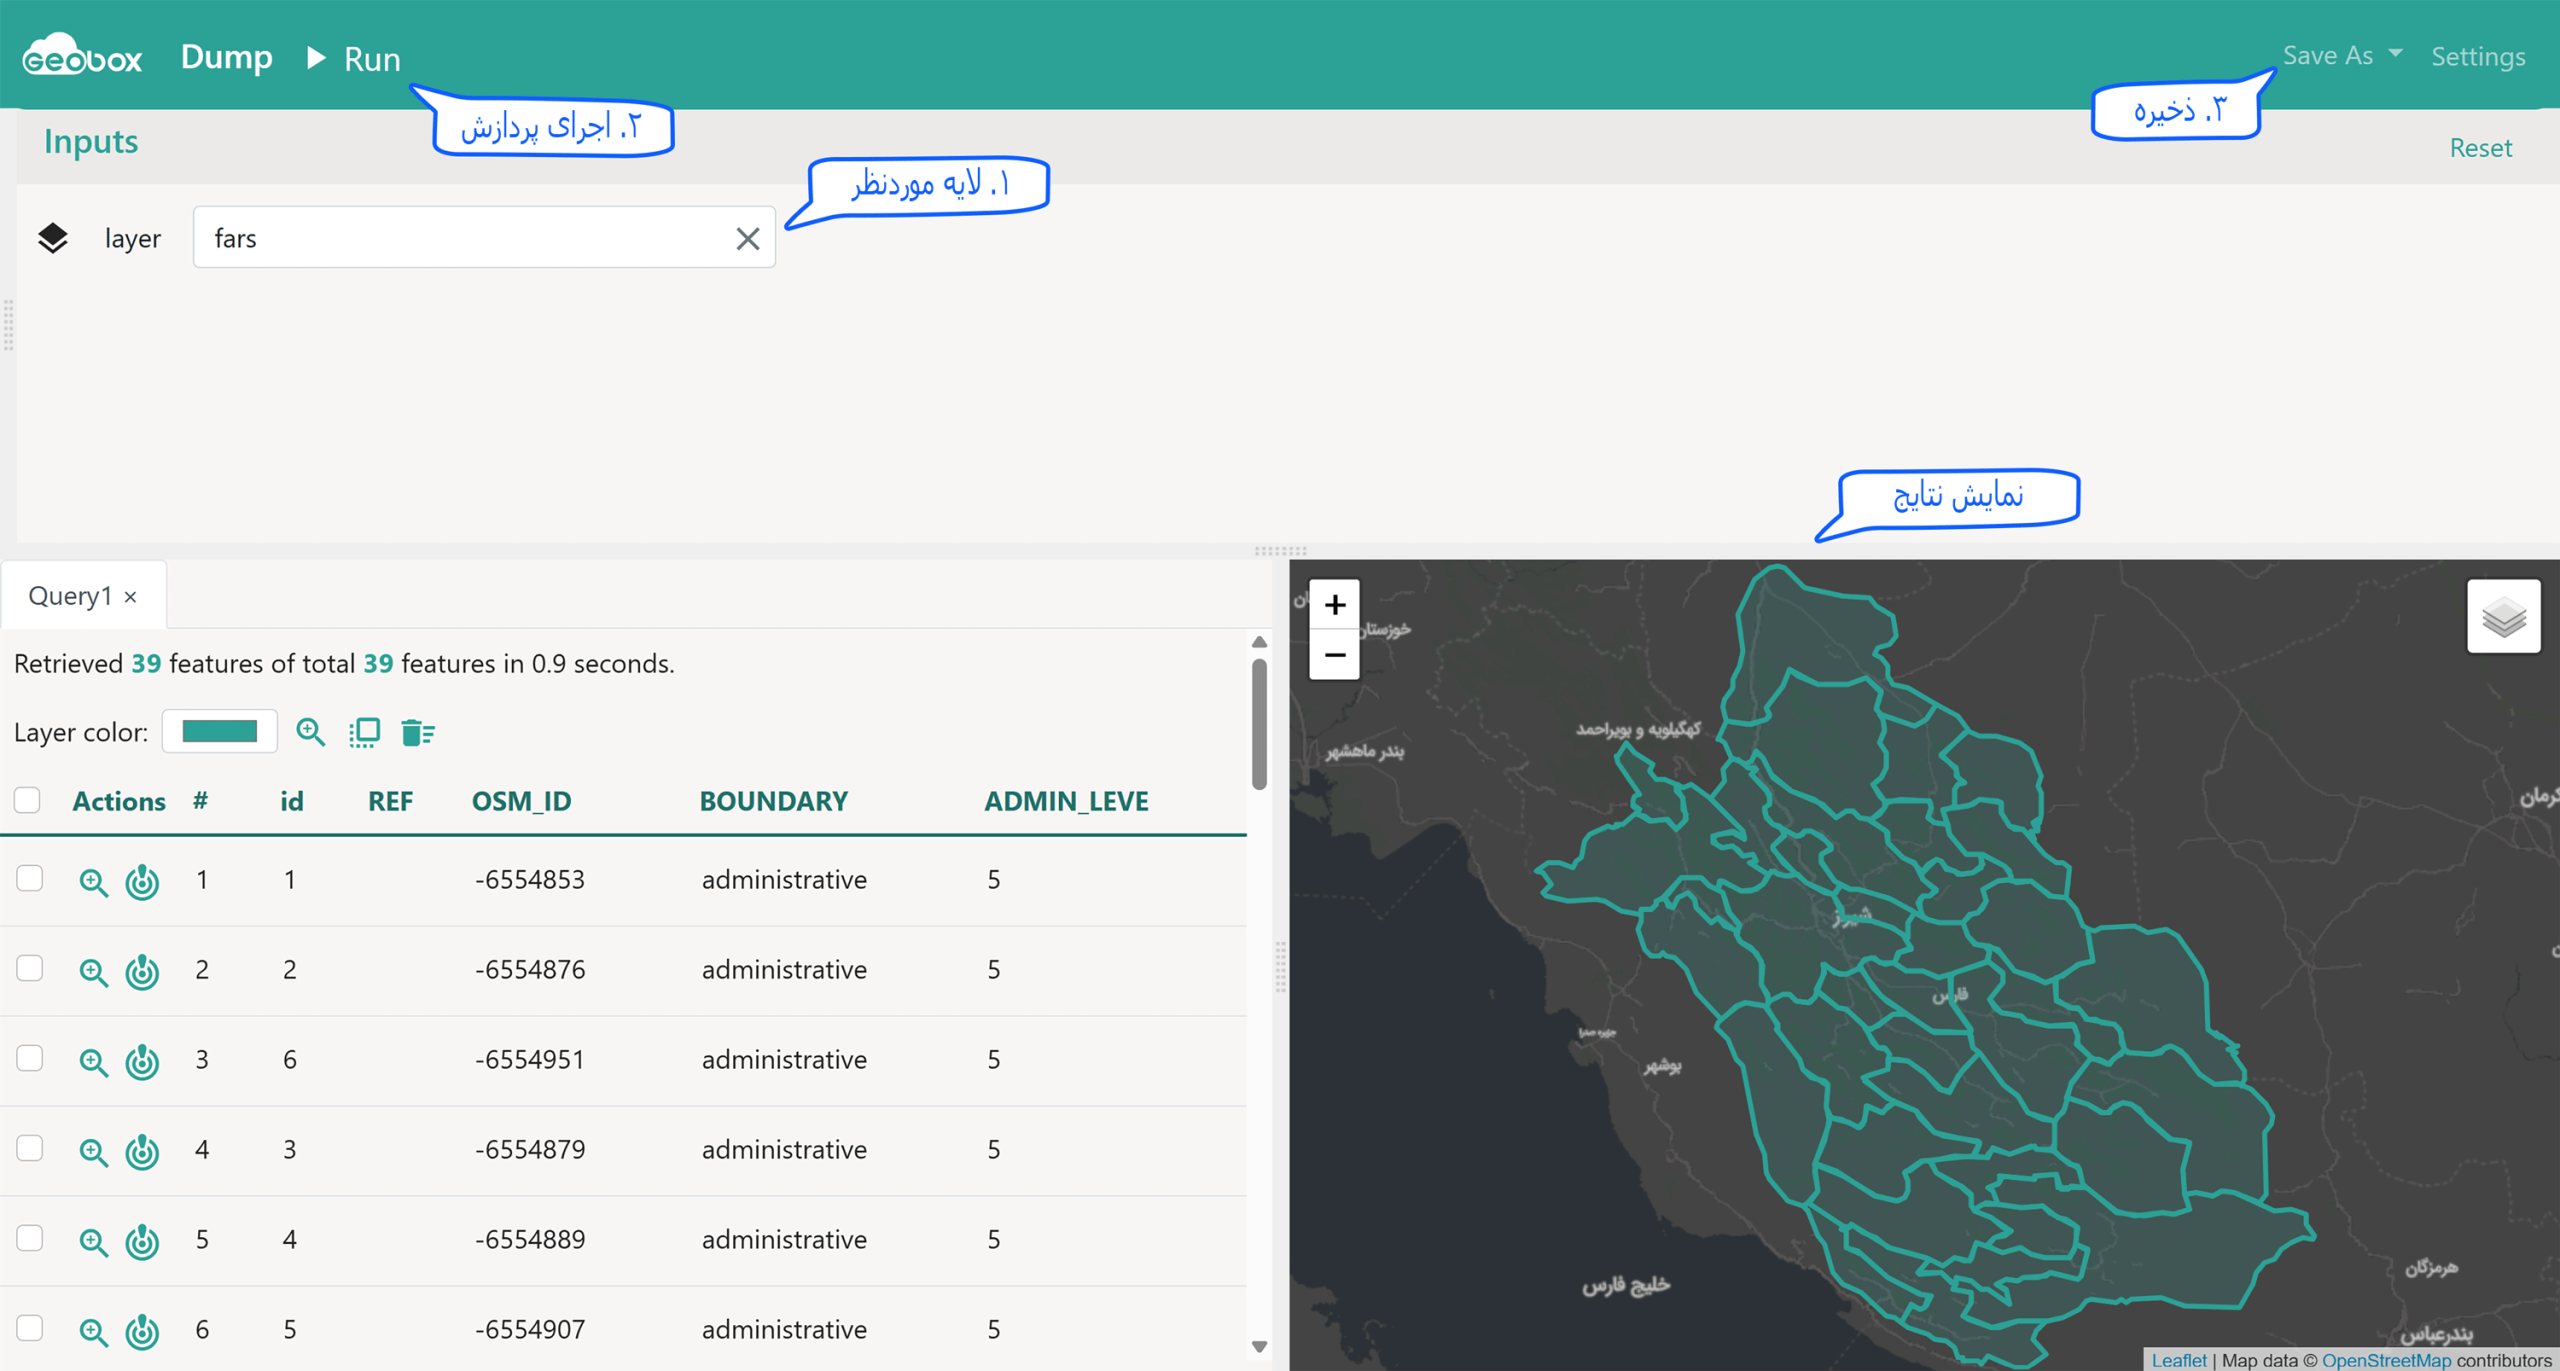Click the select-all features icon next to Layer color
The width and height of the screenshot is (2560, 1371).
(x=364, y=732)
